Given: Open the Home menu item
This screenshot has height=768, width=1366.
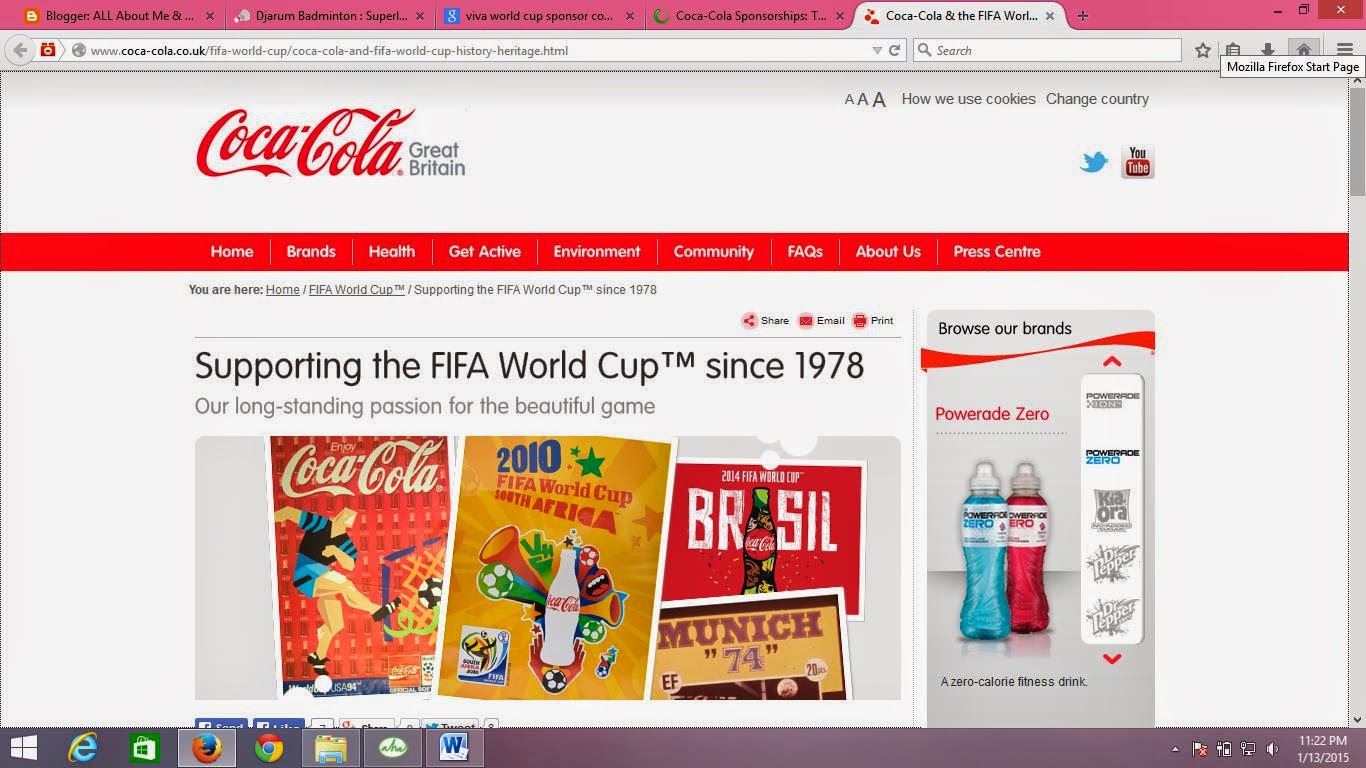Looking at the screenshot, I should pos(232,252).
